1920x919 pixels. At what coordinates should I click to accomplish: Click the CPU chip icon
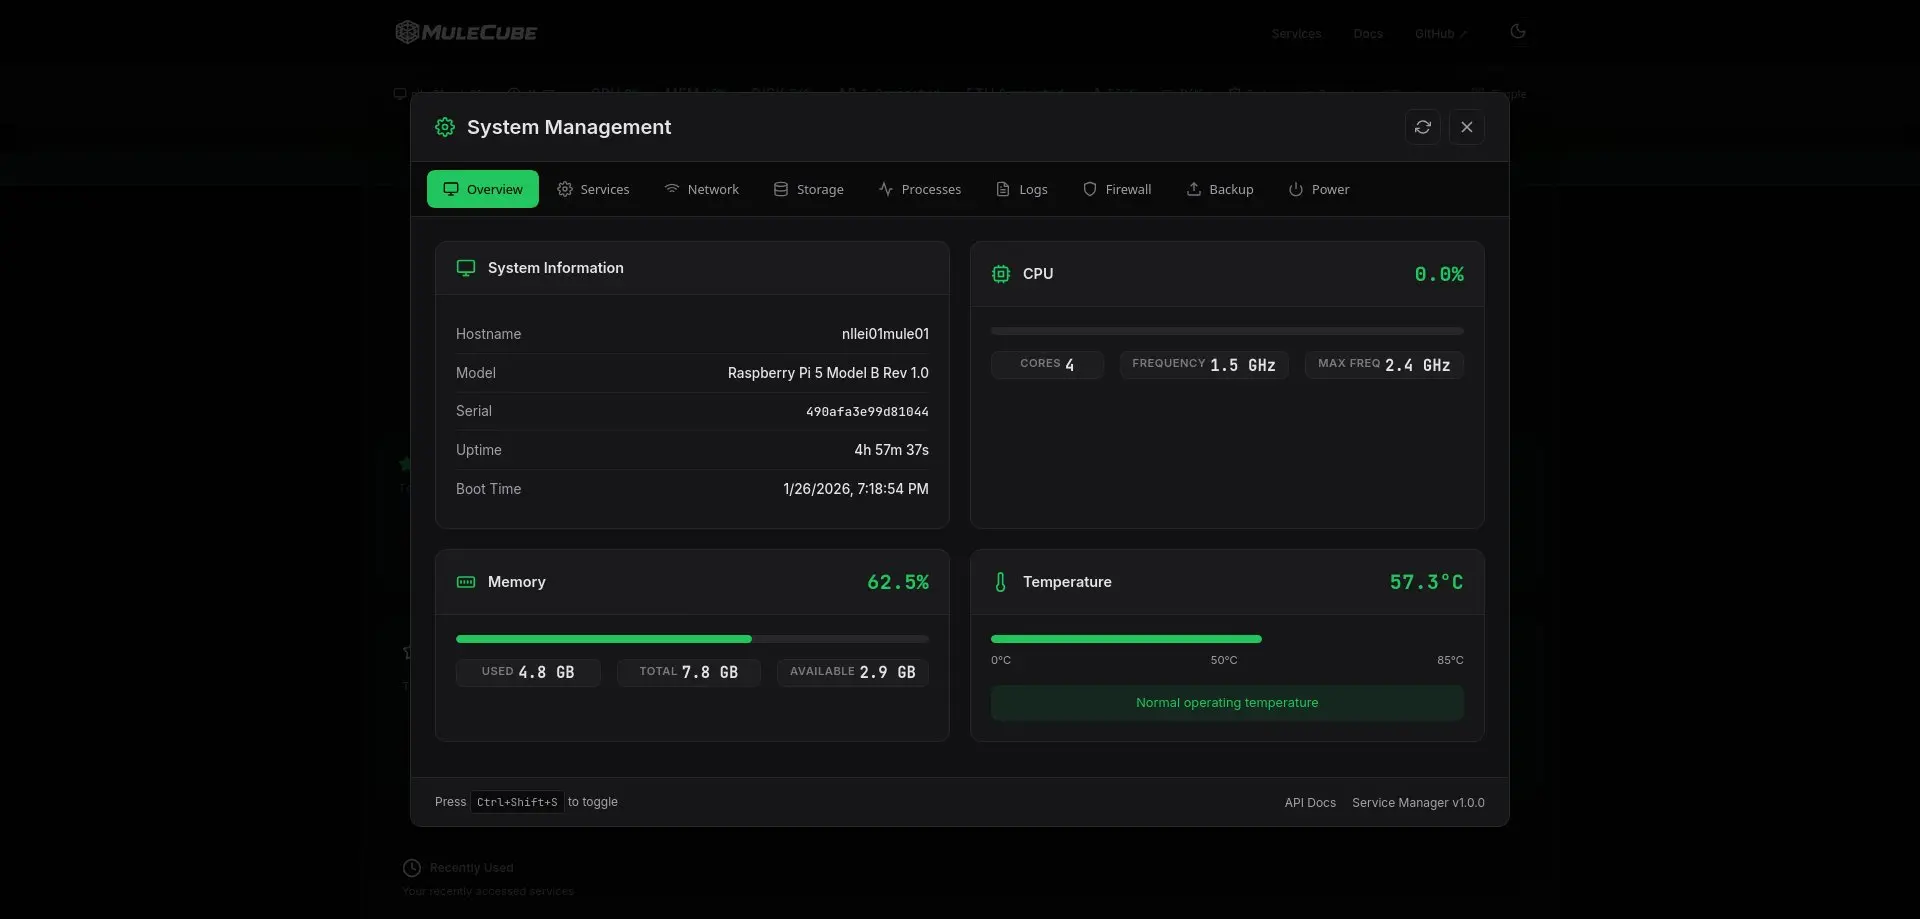(1001, 274)
